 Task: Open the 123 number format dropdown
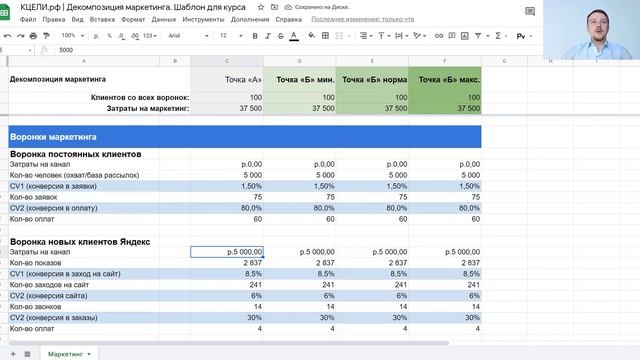[149, 36]
